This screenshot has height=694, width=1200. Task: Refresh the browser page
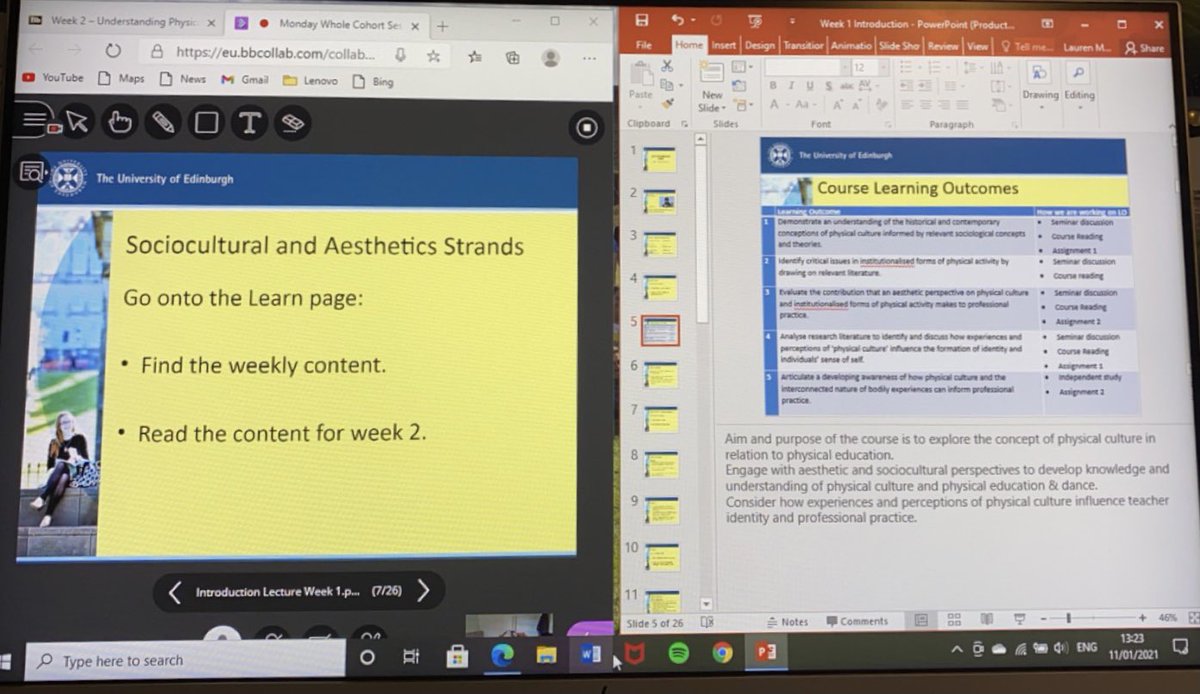pos(113,51)
